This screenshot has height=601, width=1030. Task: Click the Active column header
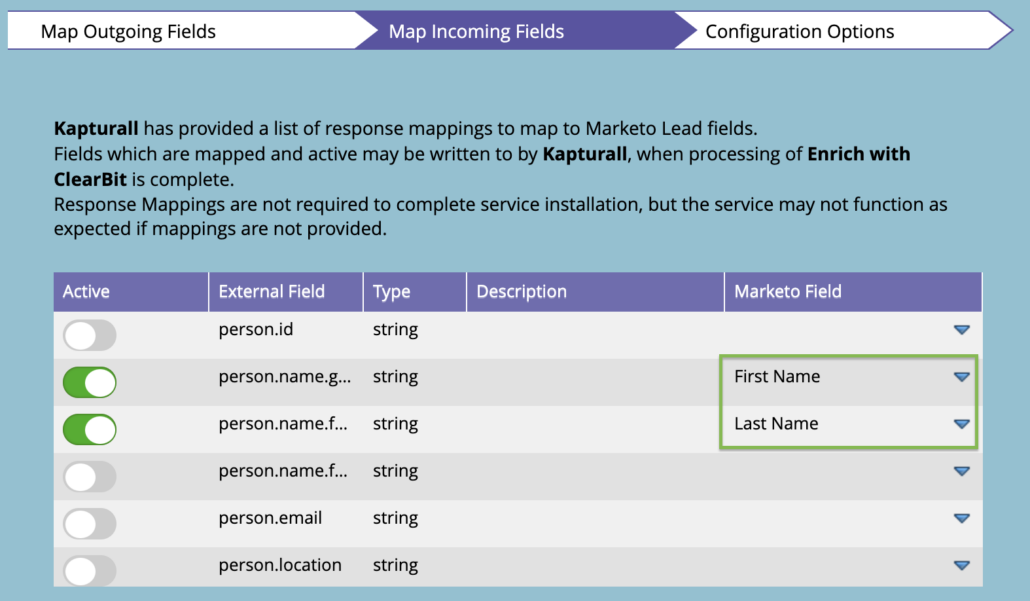click(x=131, y=292)
